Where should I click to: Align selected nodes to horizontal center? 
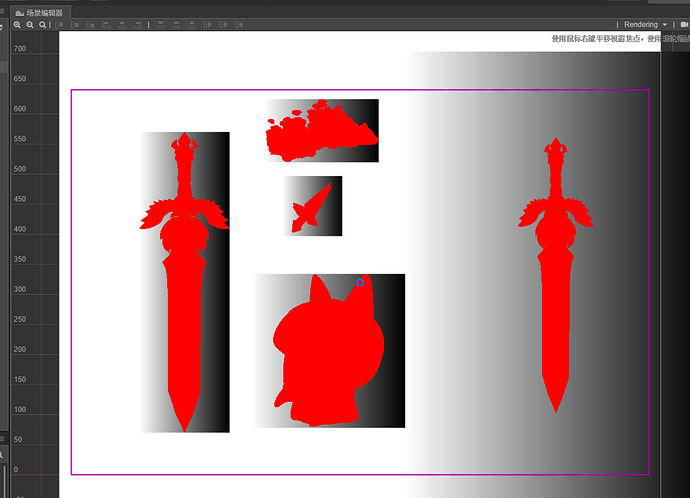122,25
